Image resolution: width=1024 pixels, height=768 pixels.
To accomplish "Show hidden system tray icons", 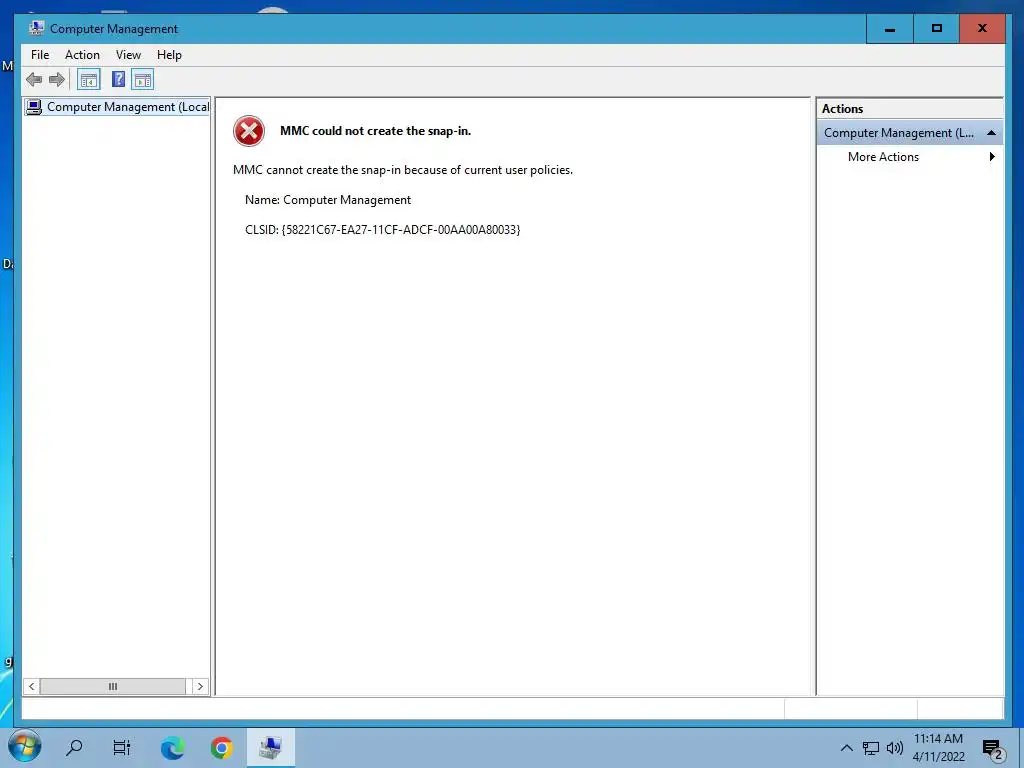I will click(846, 748).
